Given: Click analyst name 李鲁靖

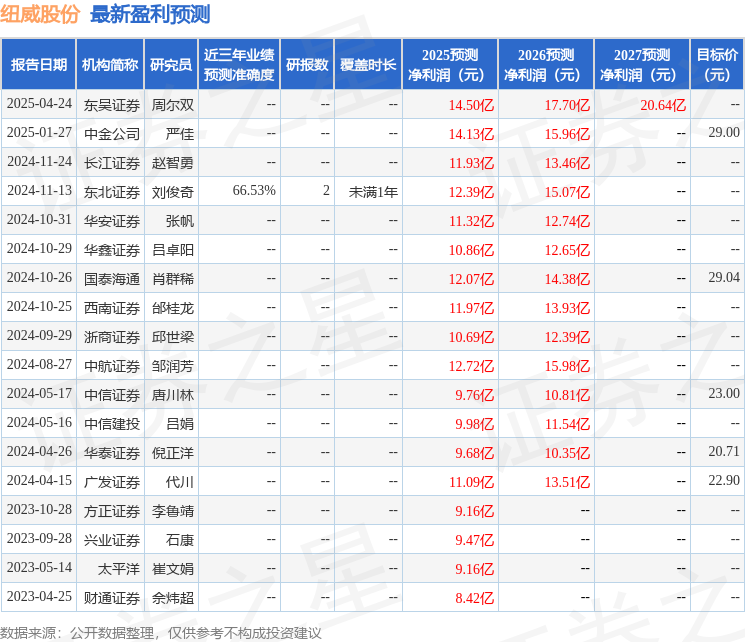Looking at the screenshot, I should (x=173, y=511).
